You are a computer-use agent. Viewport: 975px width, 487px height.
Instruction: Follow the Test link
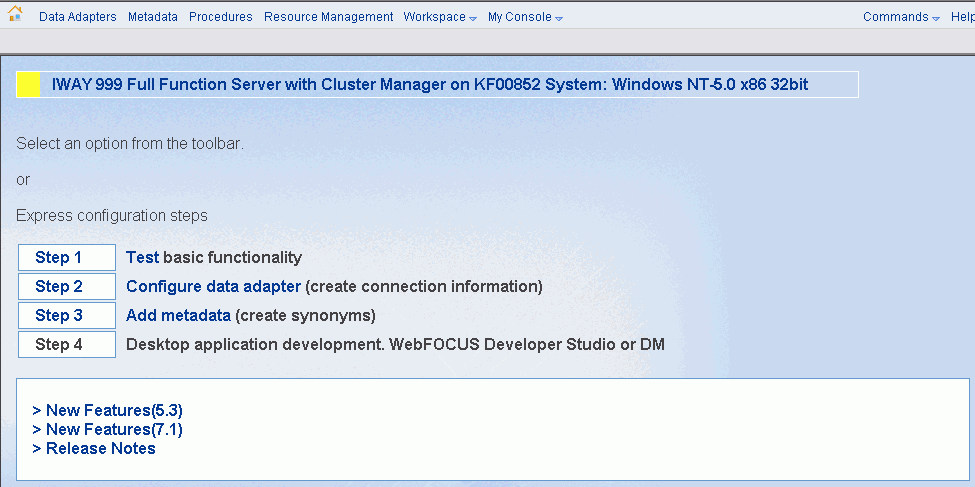143,257
